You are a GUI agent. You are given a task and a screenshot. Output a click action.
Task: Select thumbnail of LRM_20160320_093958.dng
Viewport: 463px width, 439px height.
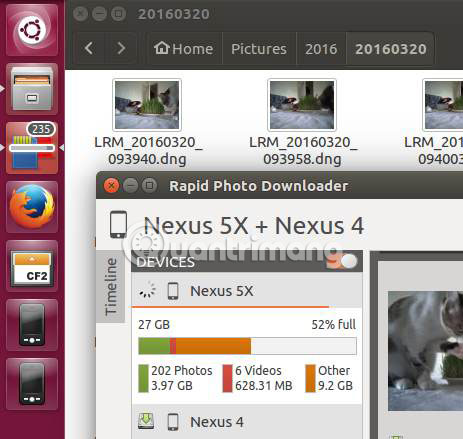tap(302, 105)
